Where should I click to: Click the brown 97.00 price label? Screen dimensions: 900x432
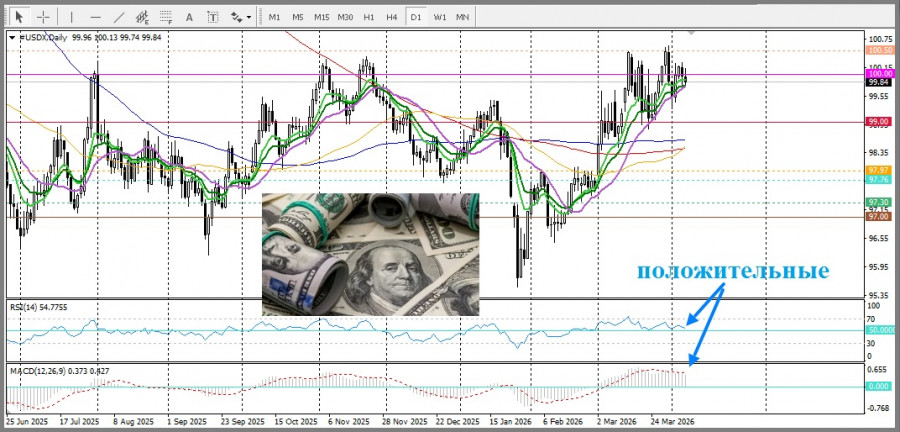[880, 216]
